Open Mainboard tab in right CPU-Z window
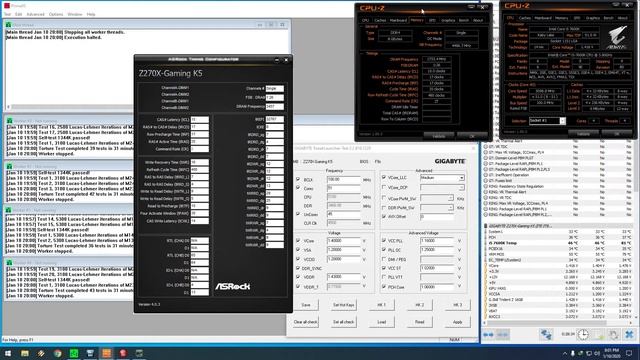The height and width of the screenshot is (360, 640). (x=543, y=18)
